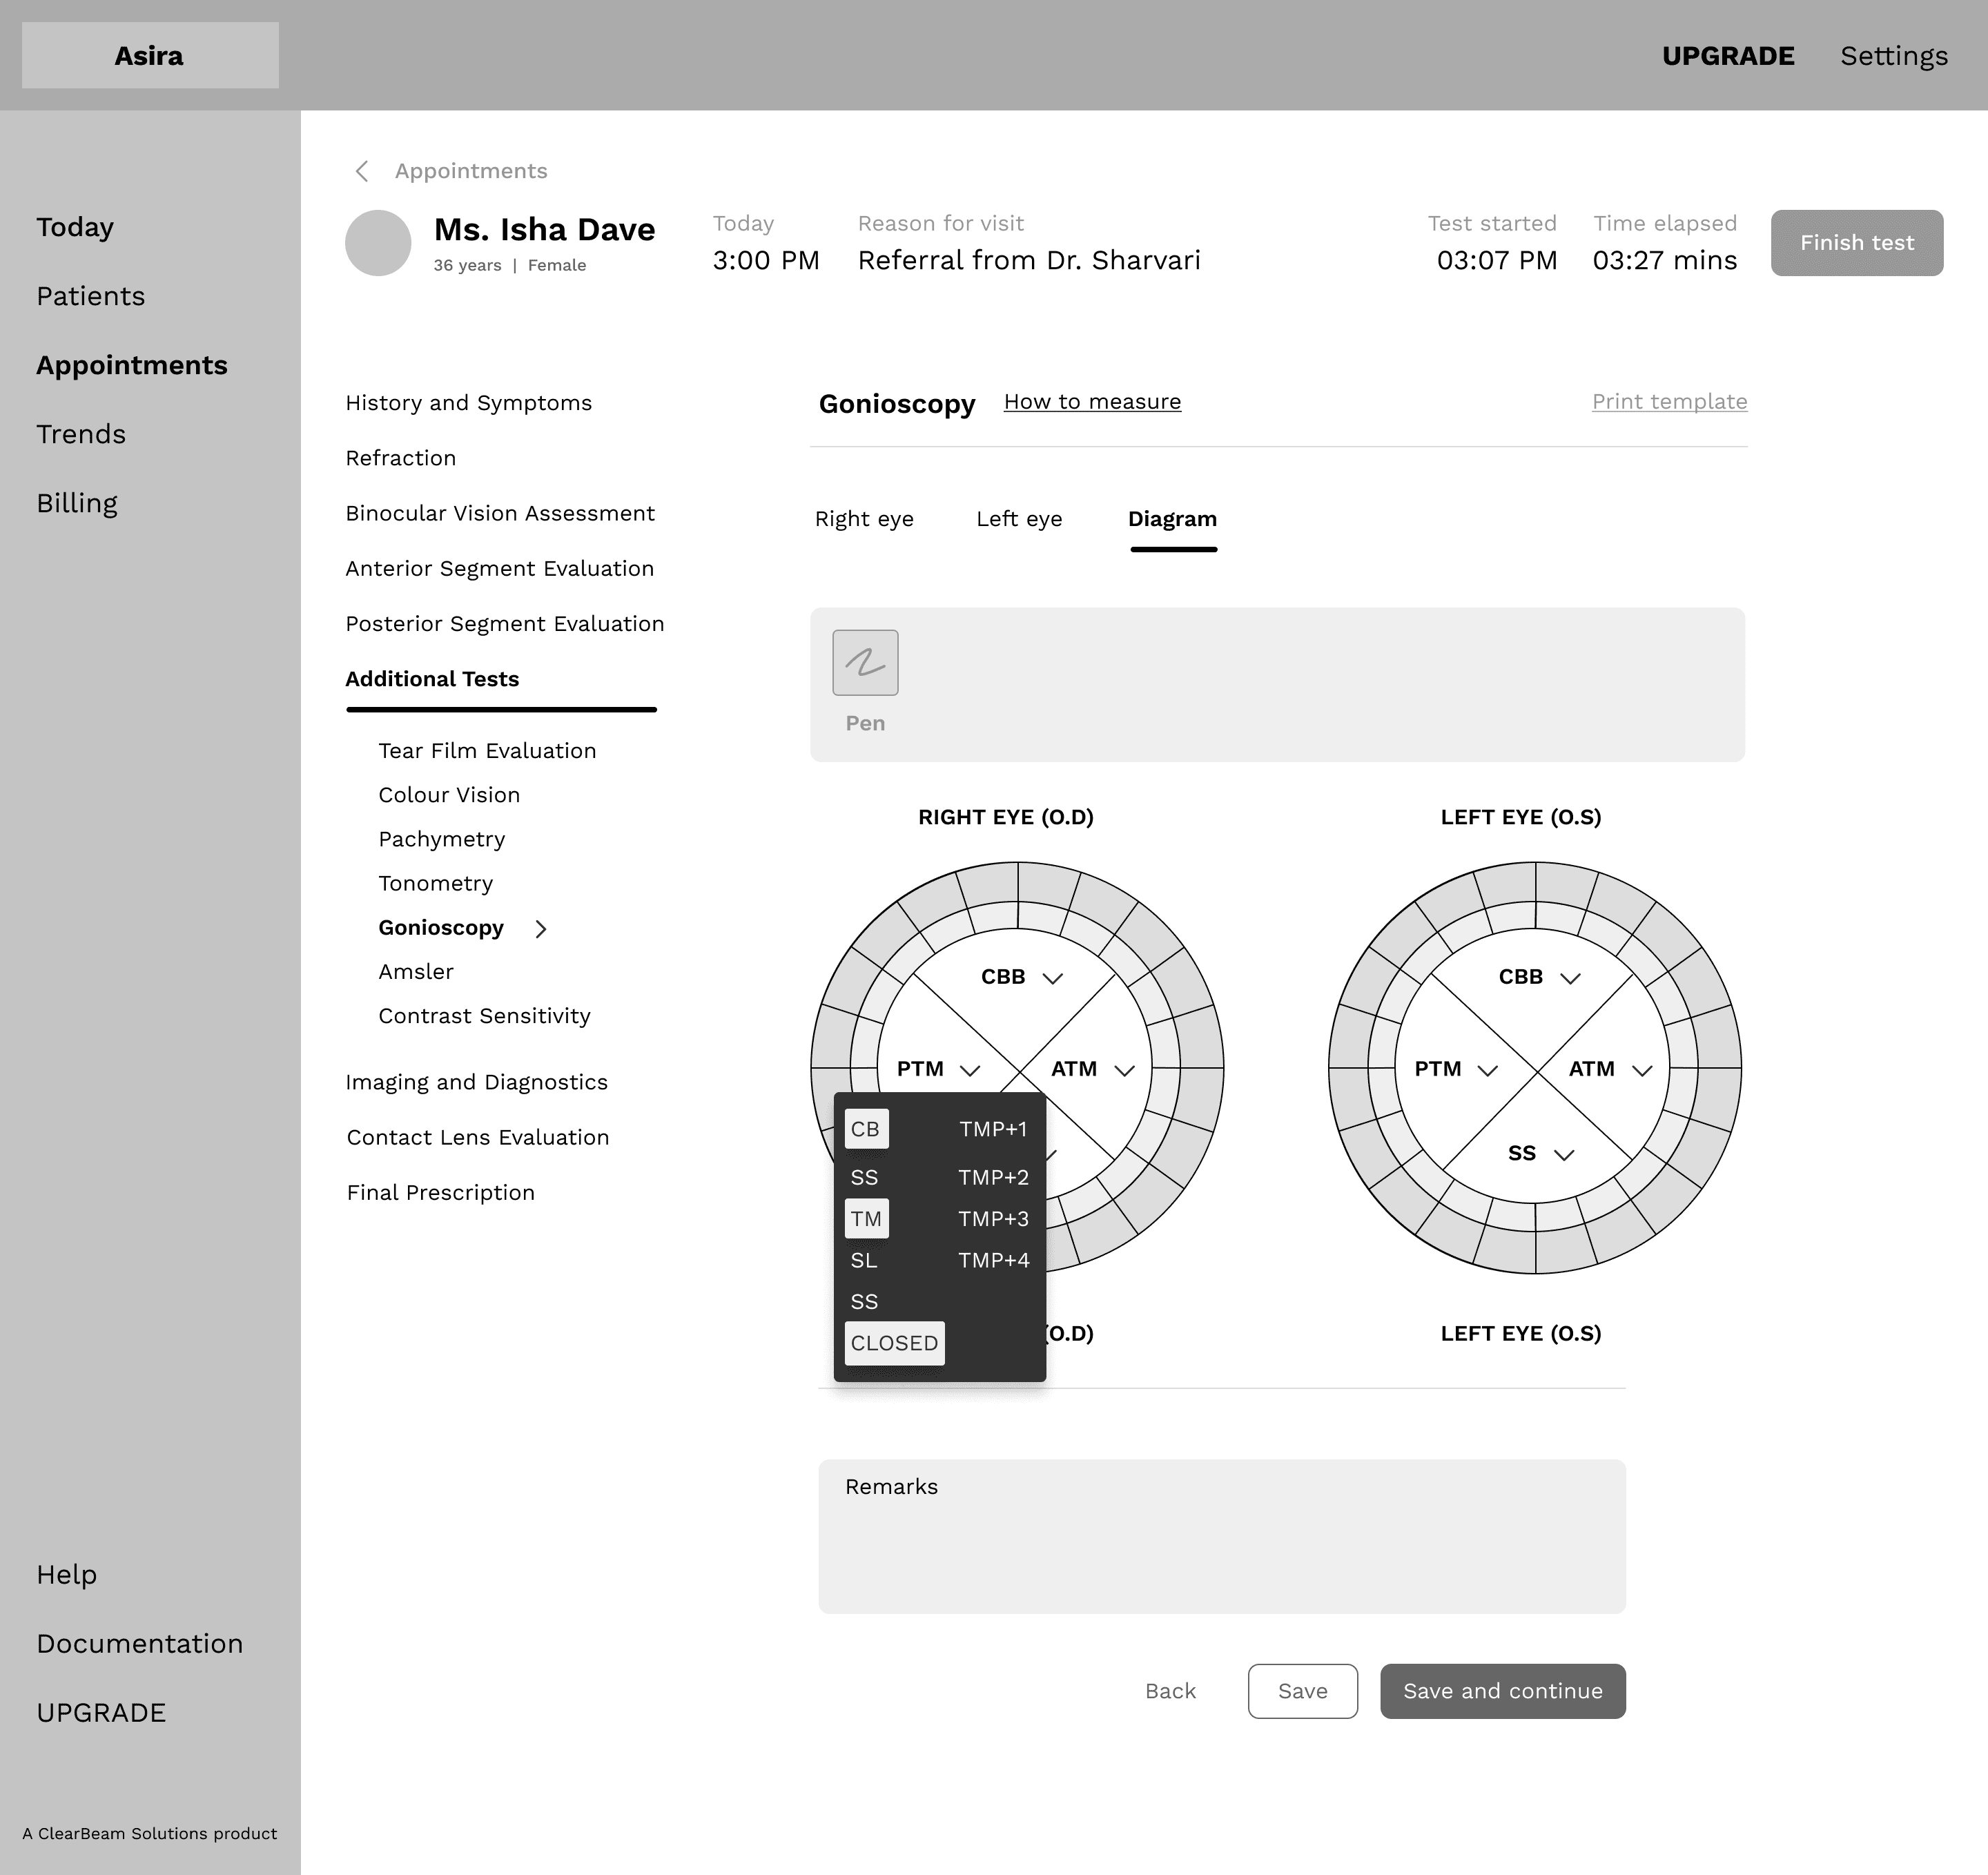Screen dimensions: 1988x1875
Task: Toggle CB option in popup menu
Action: tap(866, 1129)
